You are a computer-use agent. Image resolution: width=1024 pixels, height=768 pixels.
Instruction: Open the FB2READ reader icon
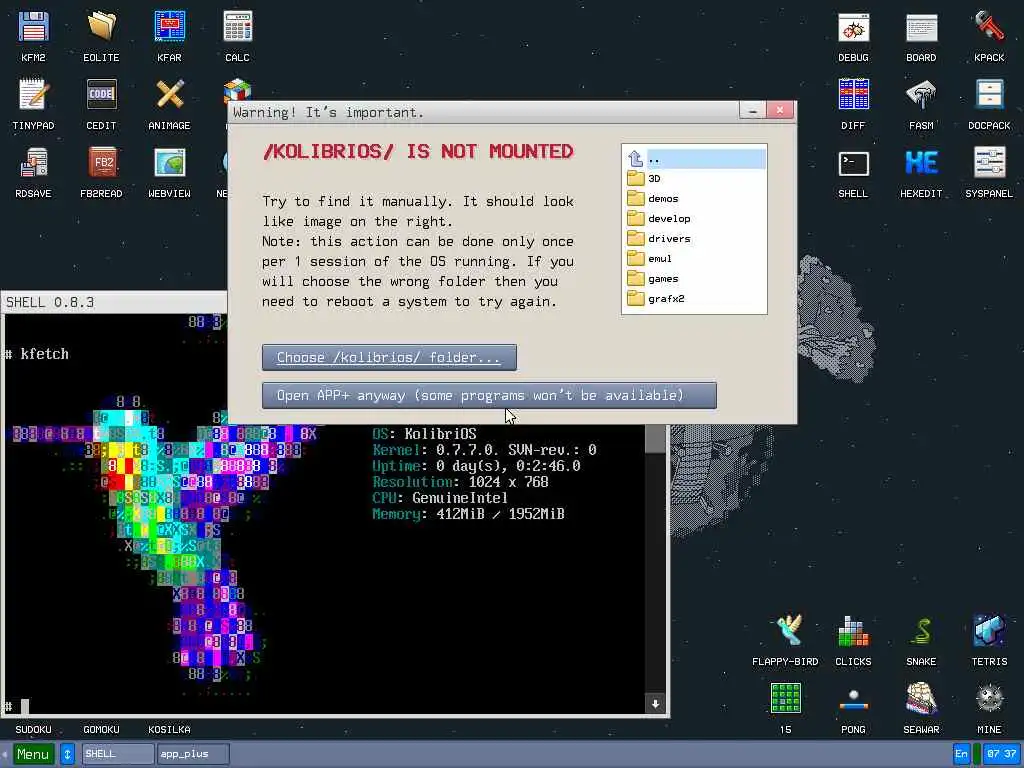click(101, 163)
